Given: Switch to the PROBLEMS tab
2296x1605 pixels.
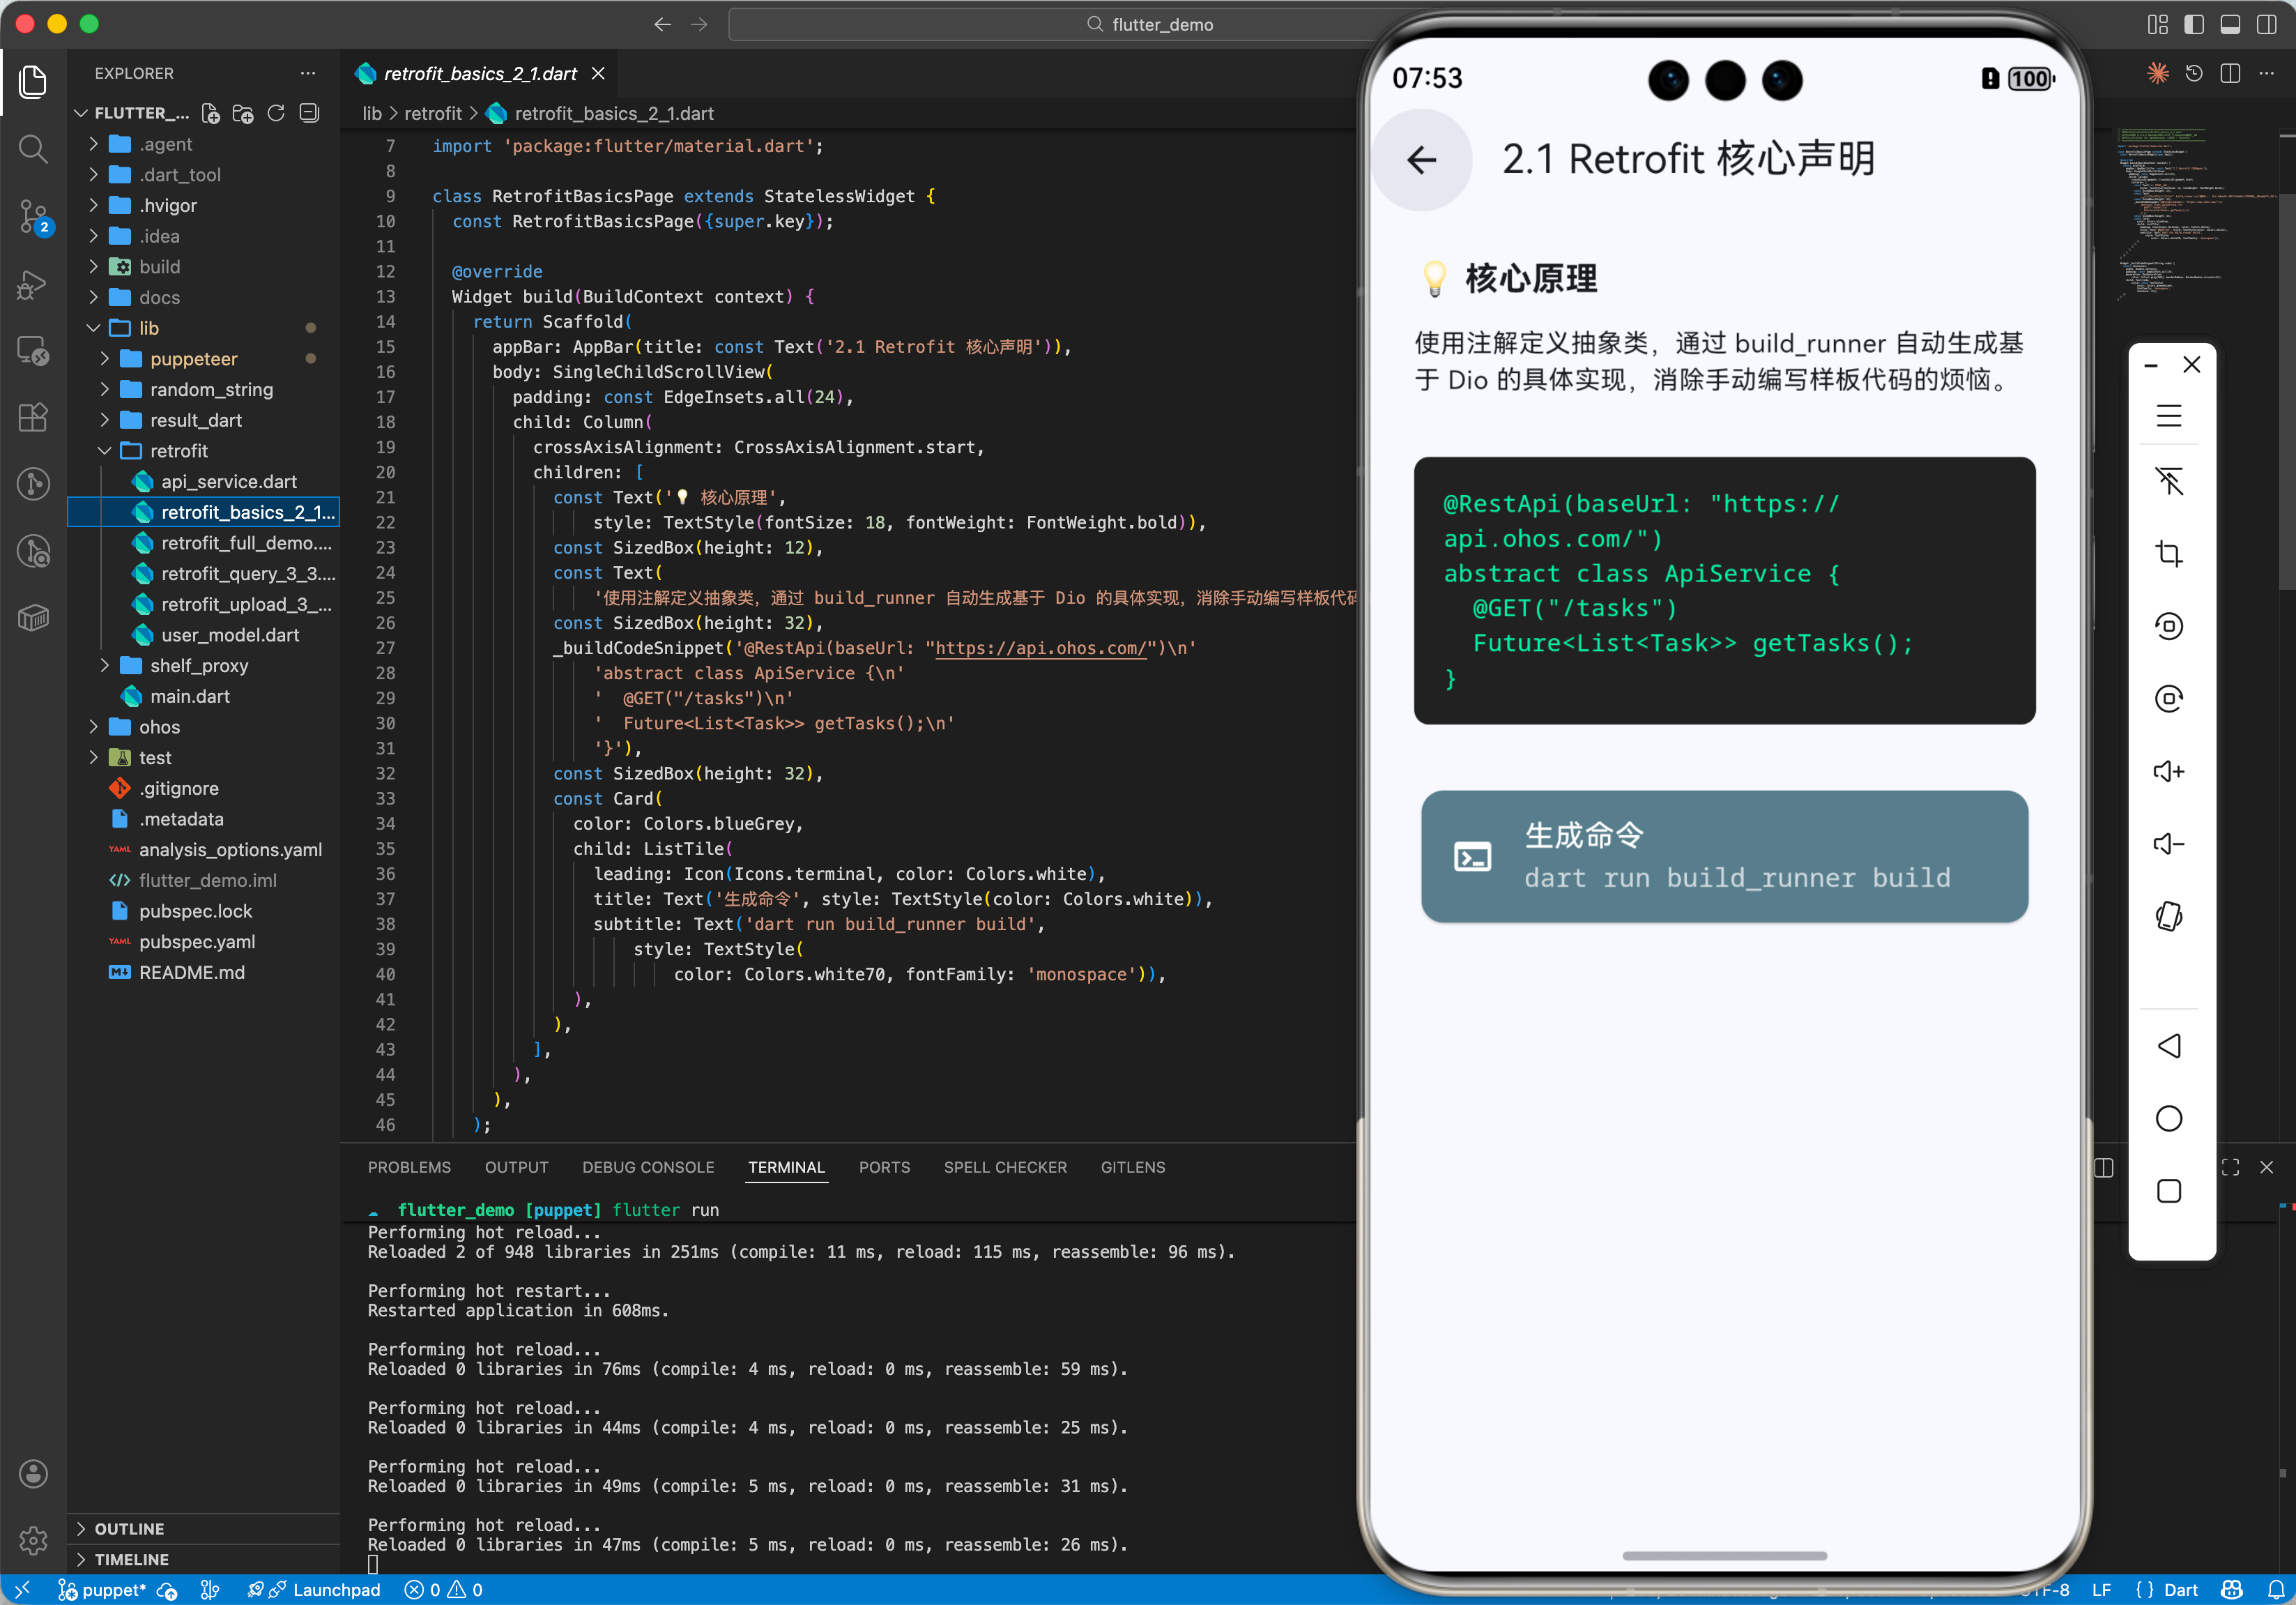Looking at the screenshot, I should point(409,1167).
